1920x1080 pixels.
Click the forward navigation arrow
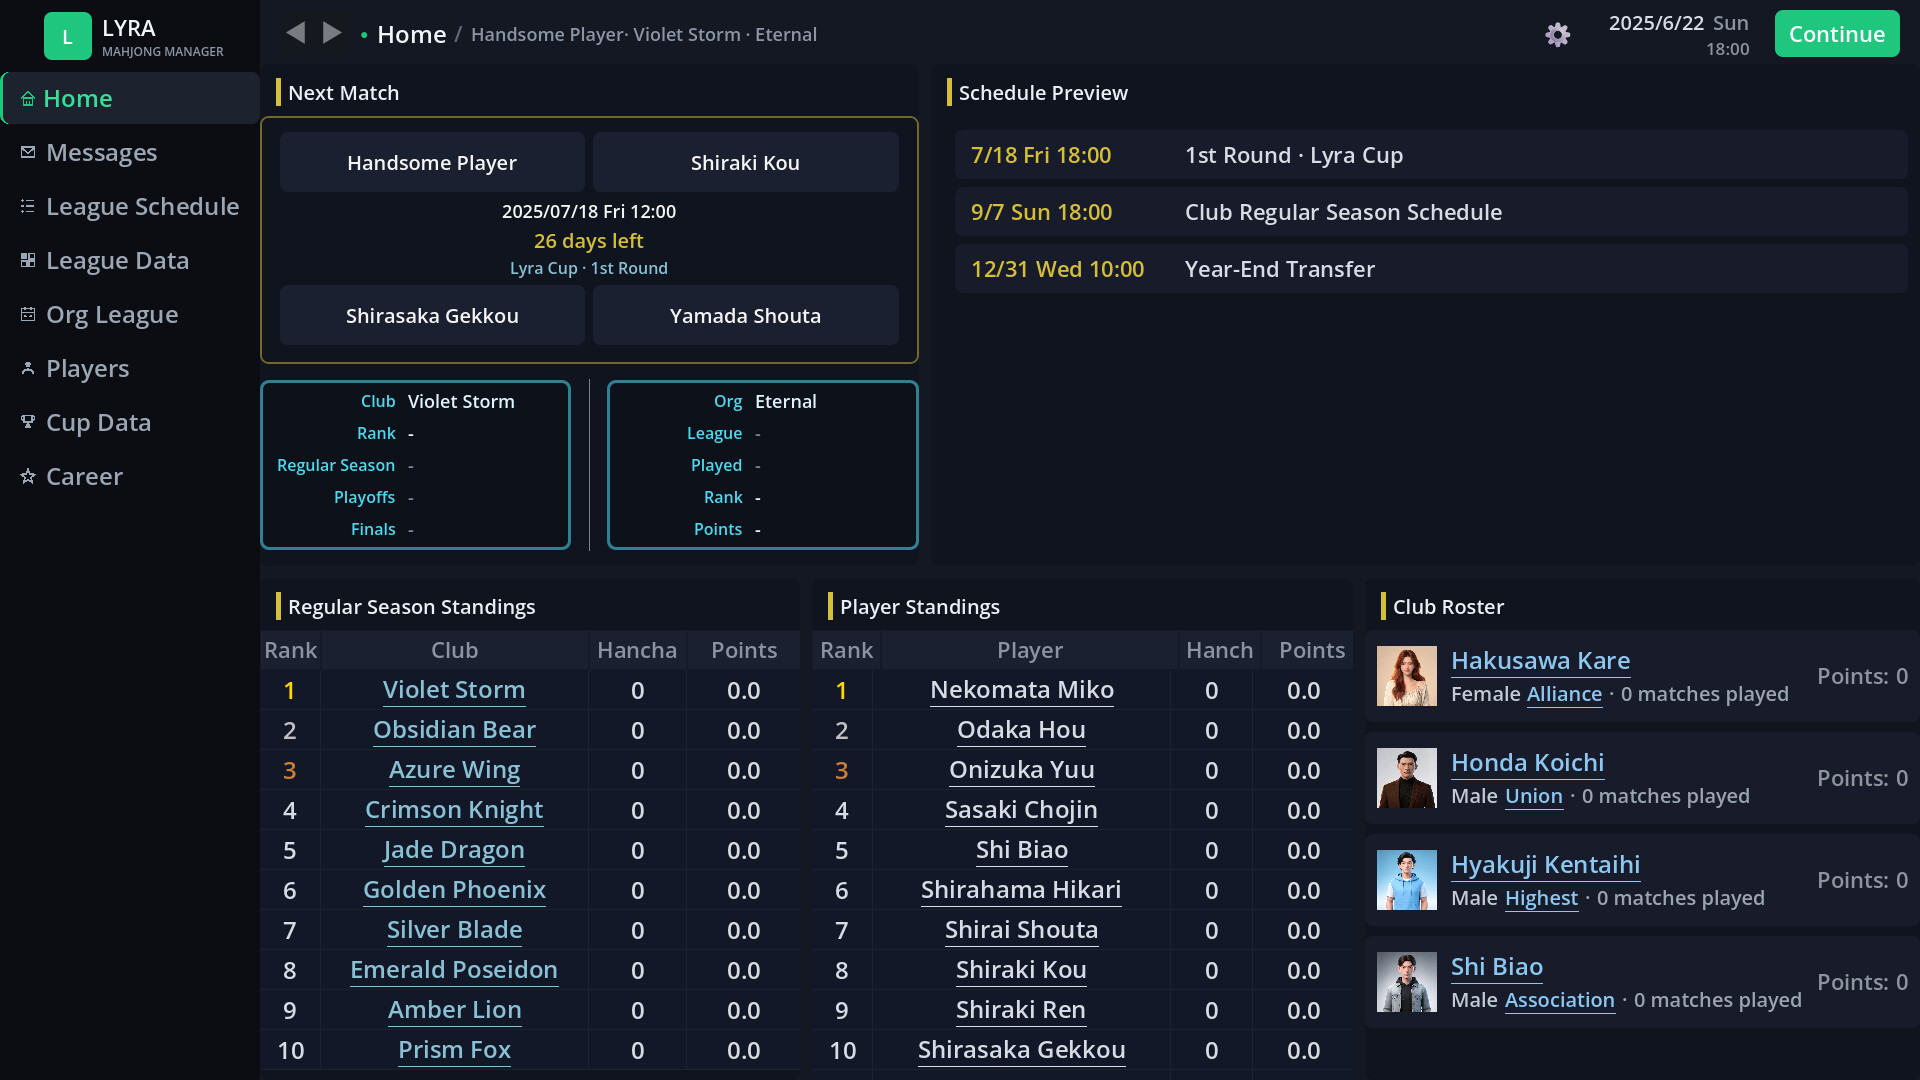[x=332, y=33]
